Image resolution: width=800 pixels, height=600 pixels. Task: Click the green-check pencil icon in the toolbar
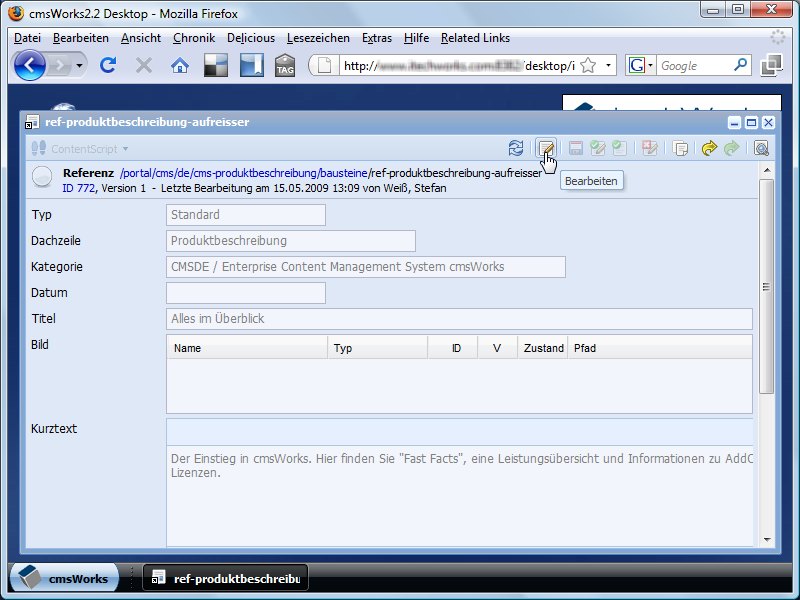[597, 148]
